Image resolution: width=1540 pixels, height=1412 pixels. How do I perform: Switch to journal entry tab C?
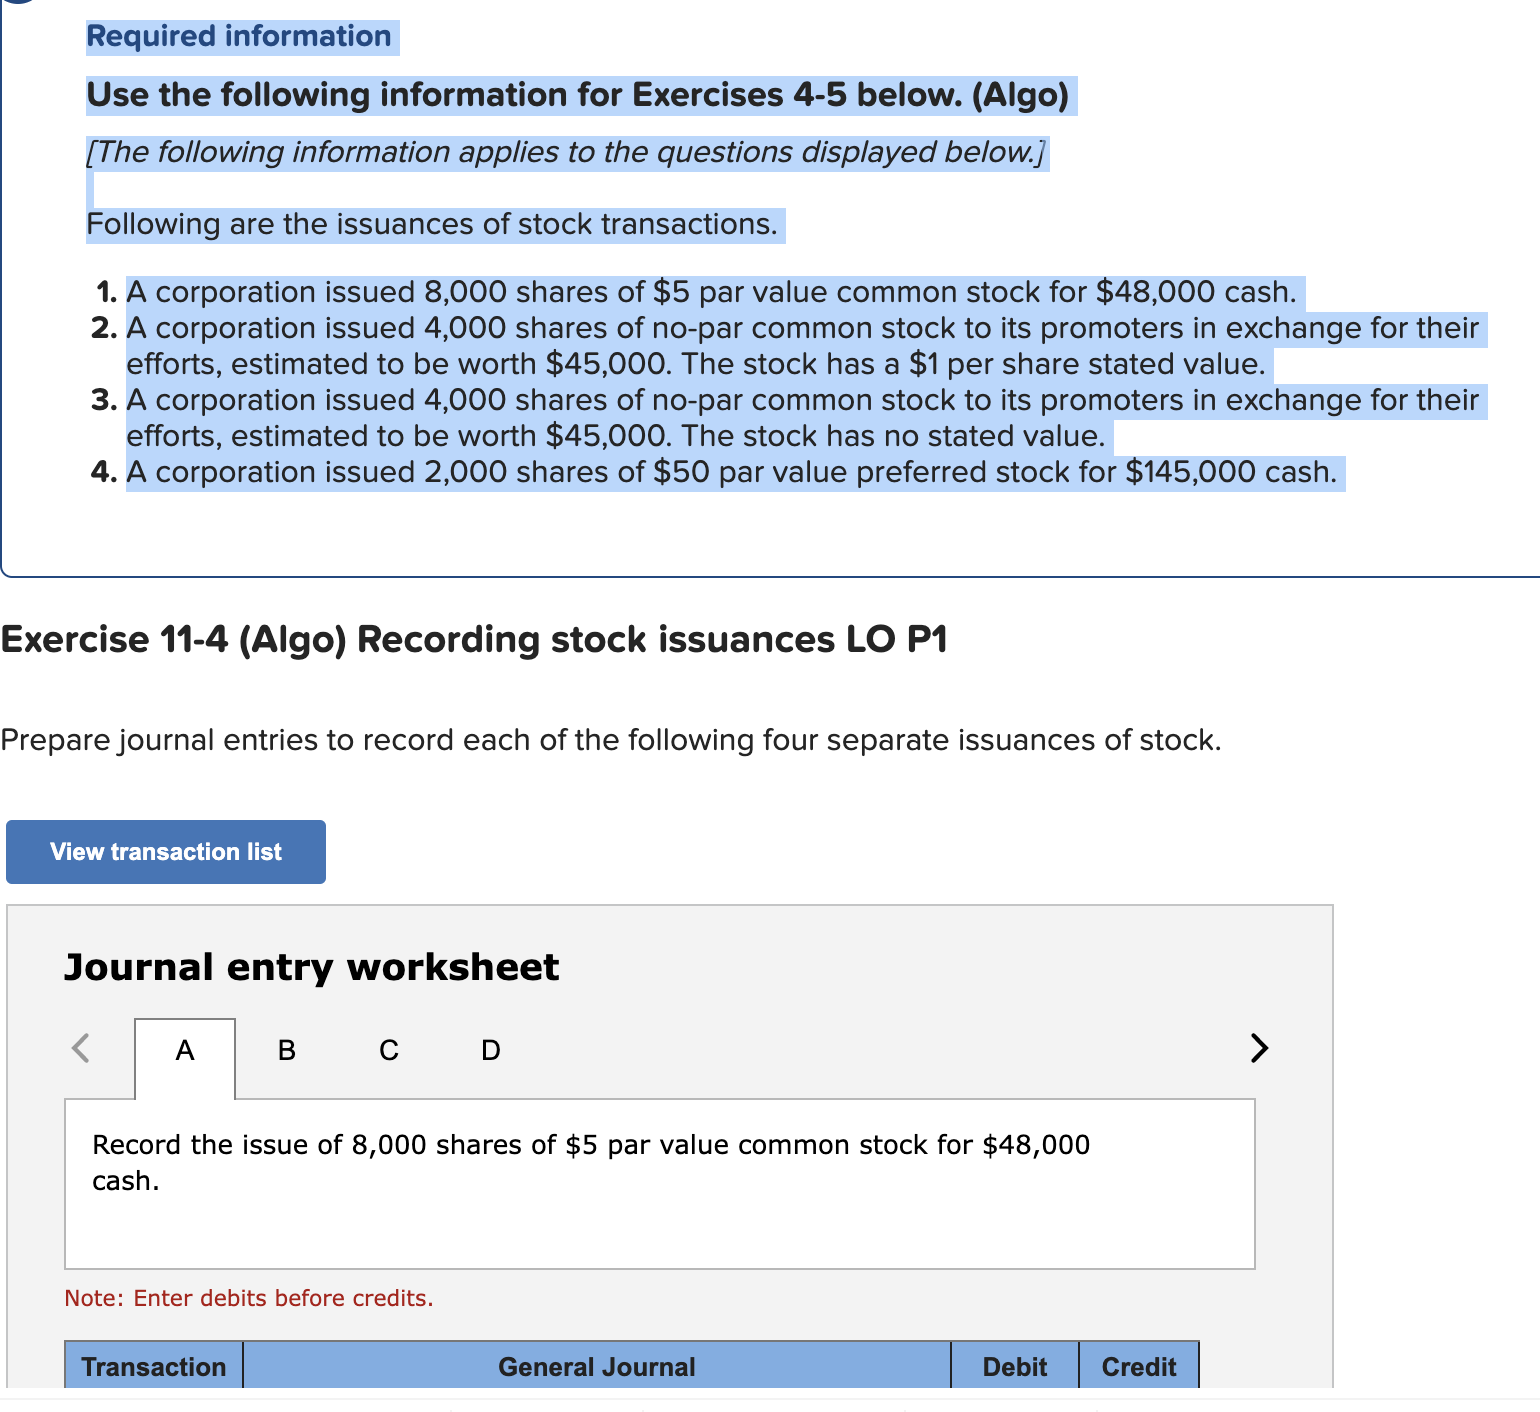point(388,1050)
